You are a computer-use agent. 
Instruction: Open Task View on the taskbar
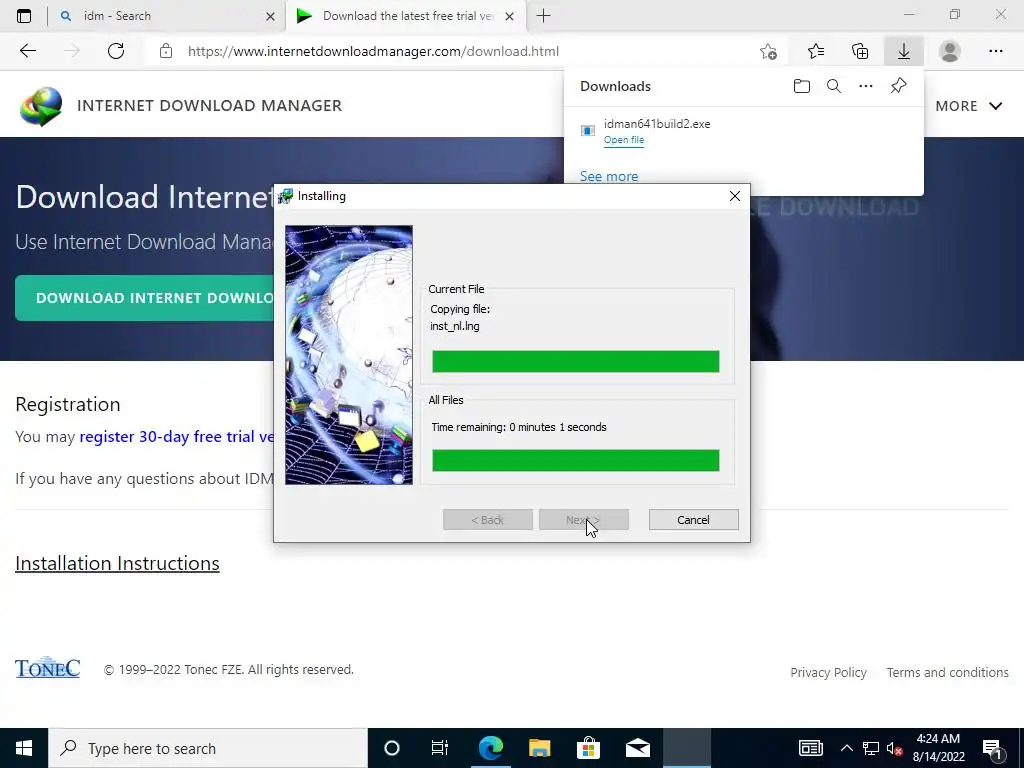440,748
